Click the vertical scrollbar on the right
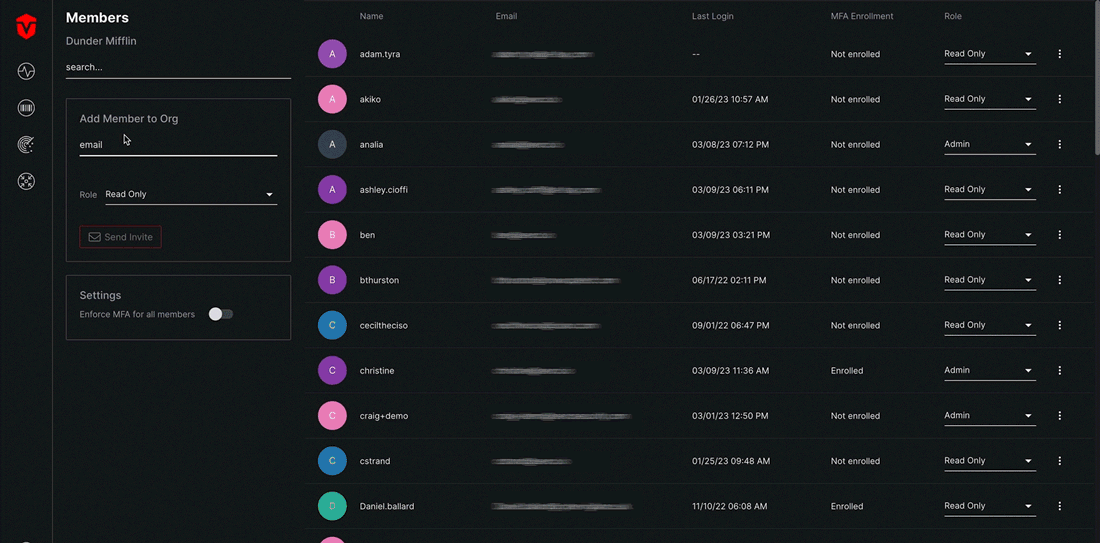Viewport: 1100px width, 543px height. tap(1096, 77)
